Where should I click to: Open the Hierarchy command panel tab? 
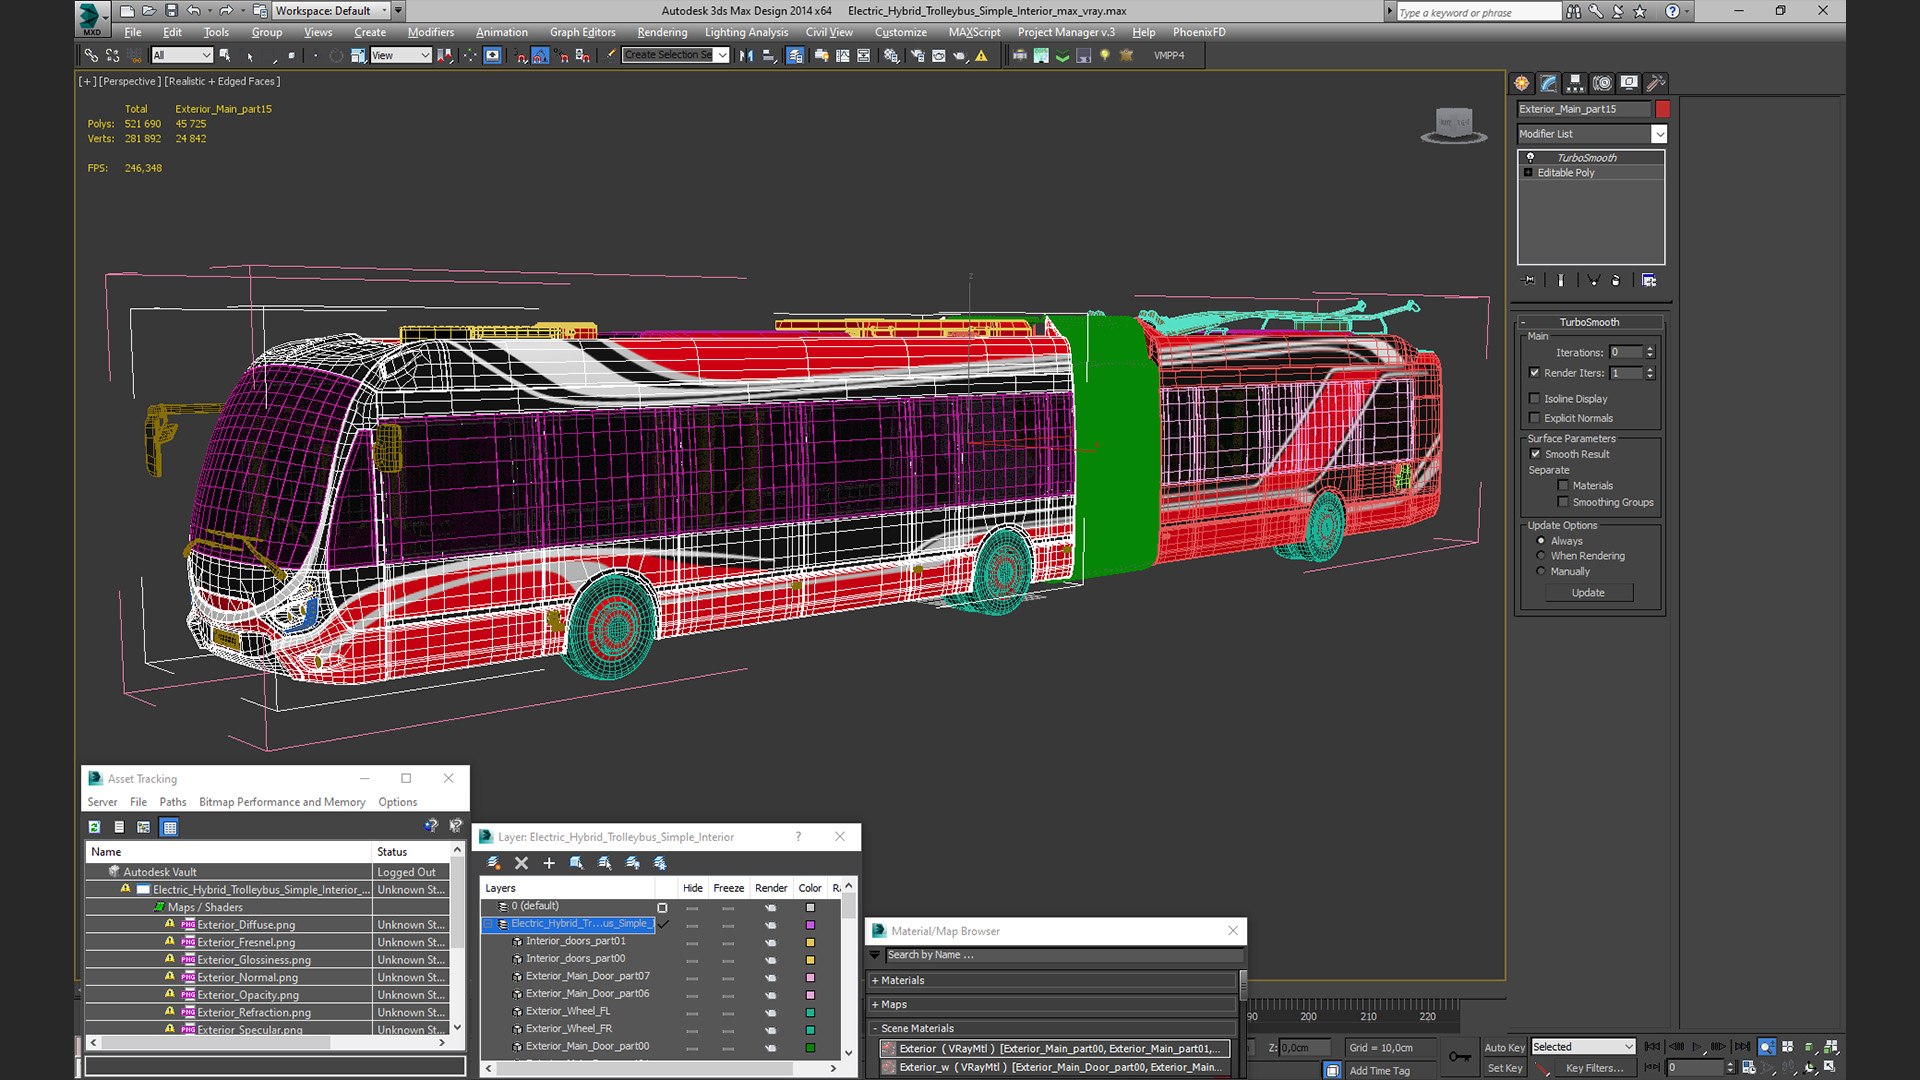click(x=1575, y=83)
